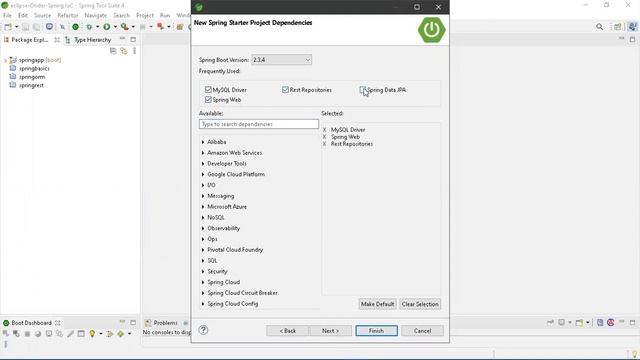Expand the Messaging dependency category

pyautogui.click(x=203, y=196)
